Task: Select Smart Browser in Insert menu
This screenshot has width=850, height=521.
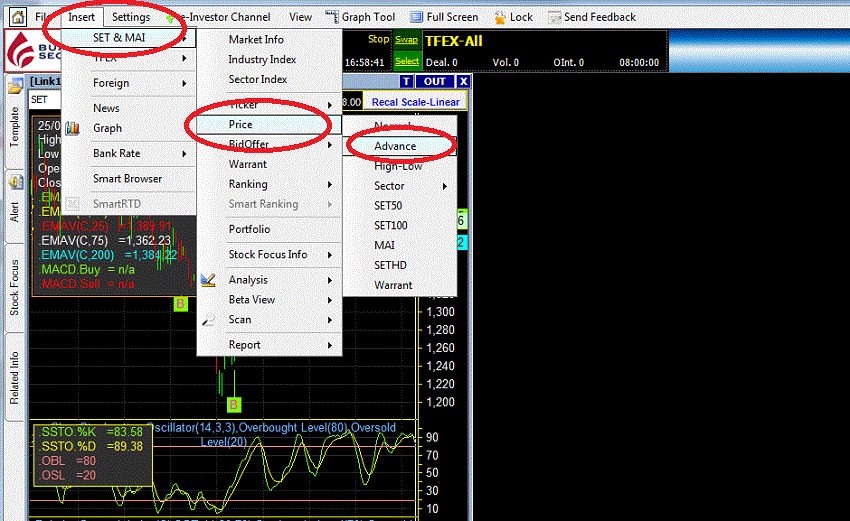Action: (127, 179)
